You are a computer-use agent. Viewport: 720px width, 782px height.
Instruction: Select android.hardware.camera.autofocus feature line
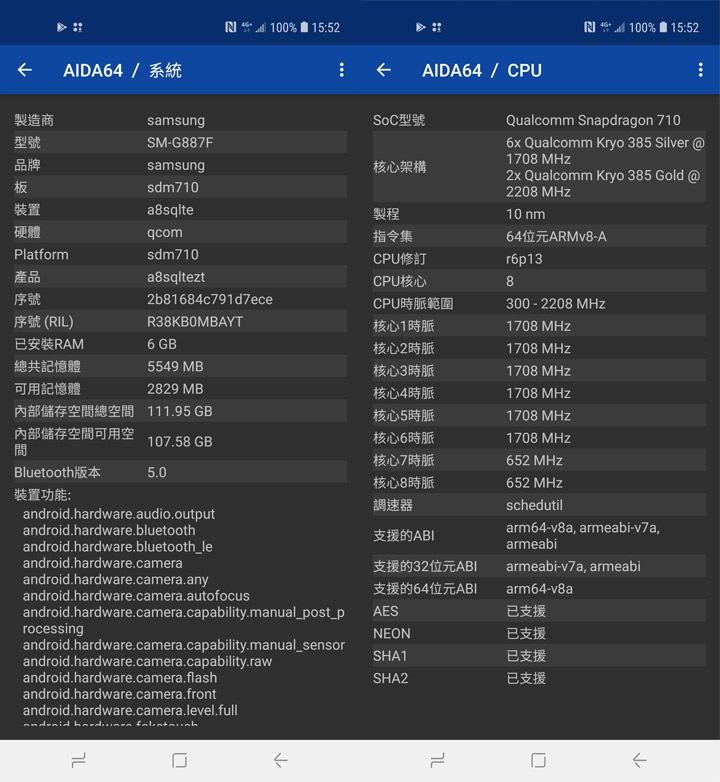(136, 596)
